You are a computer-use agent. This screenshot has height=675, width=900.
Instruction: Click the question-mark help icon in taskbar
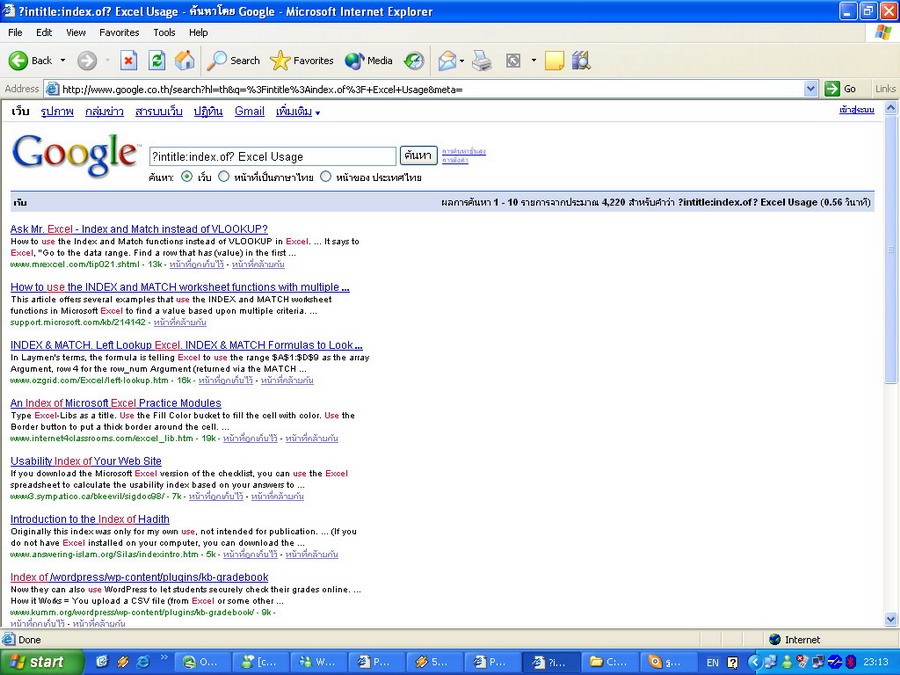click(x=732, y=662)
